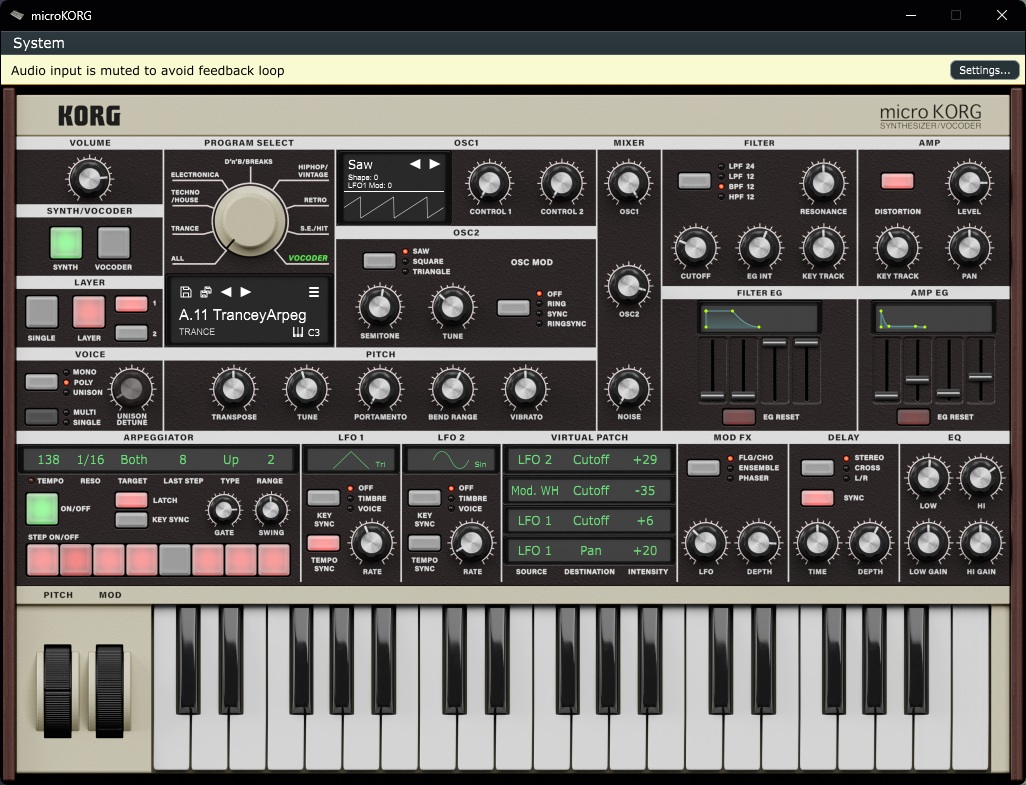Open the Settings... button
The height and width of the screenshot is (785, 1026).
[984, 70]
